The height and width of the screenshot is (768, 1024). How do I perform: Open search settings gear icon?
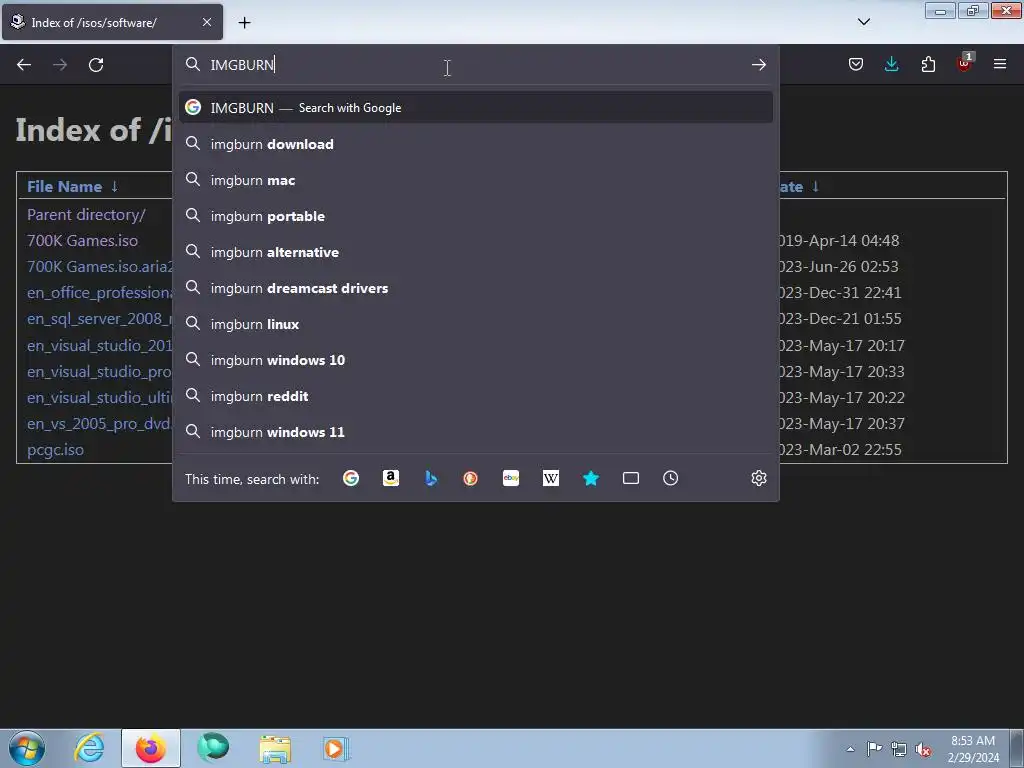tap(758, 479)
